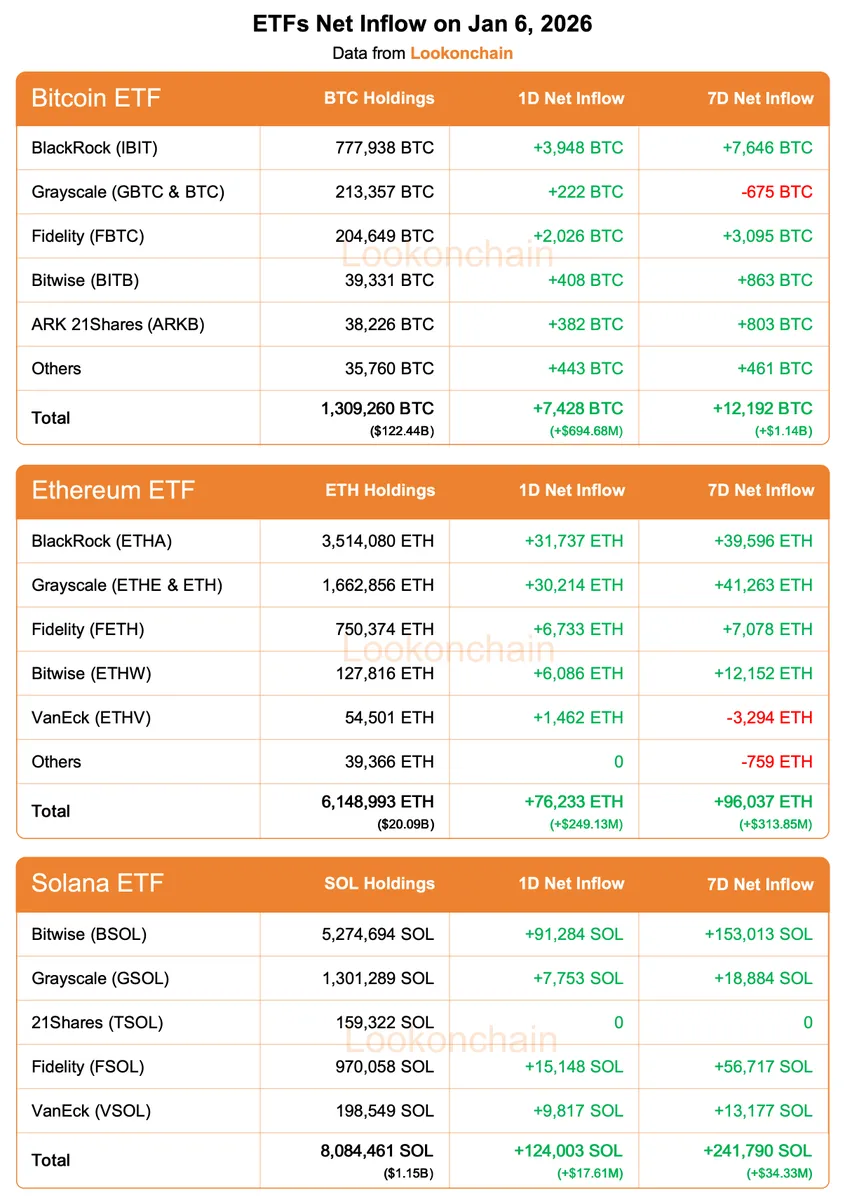The height and width of the screenshot is (1200, 845).
Task: Select the ETH Holdings column header
Action: 380,490
